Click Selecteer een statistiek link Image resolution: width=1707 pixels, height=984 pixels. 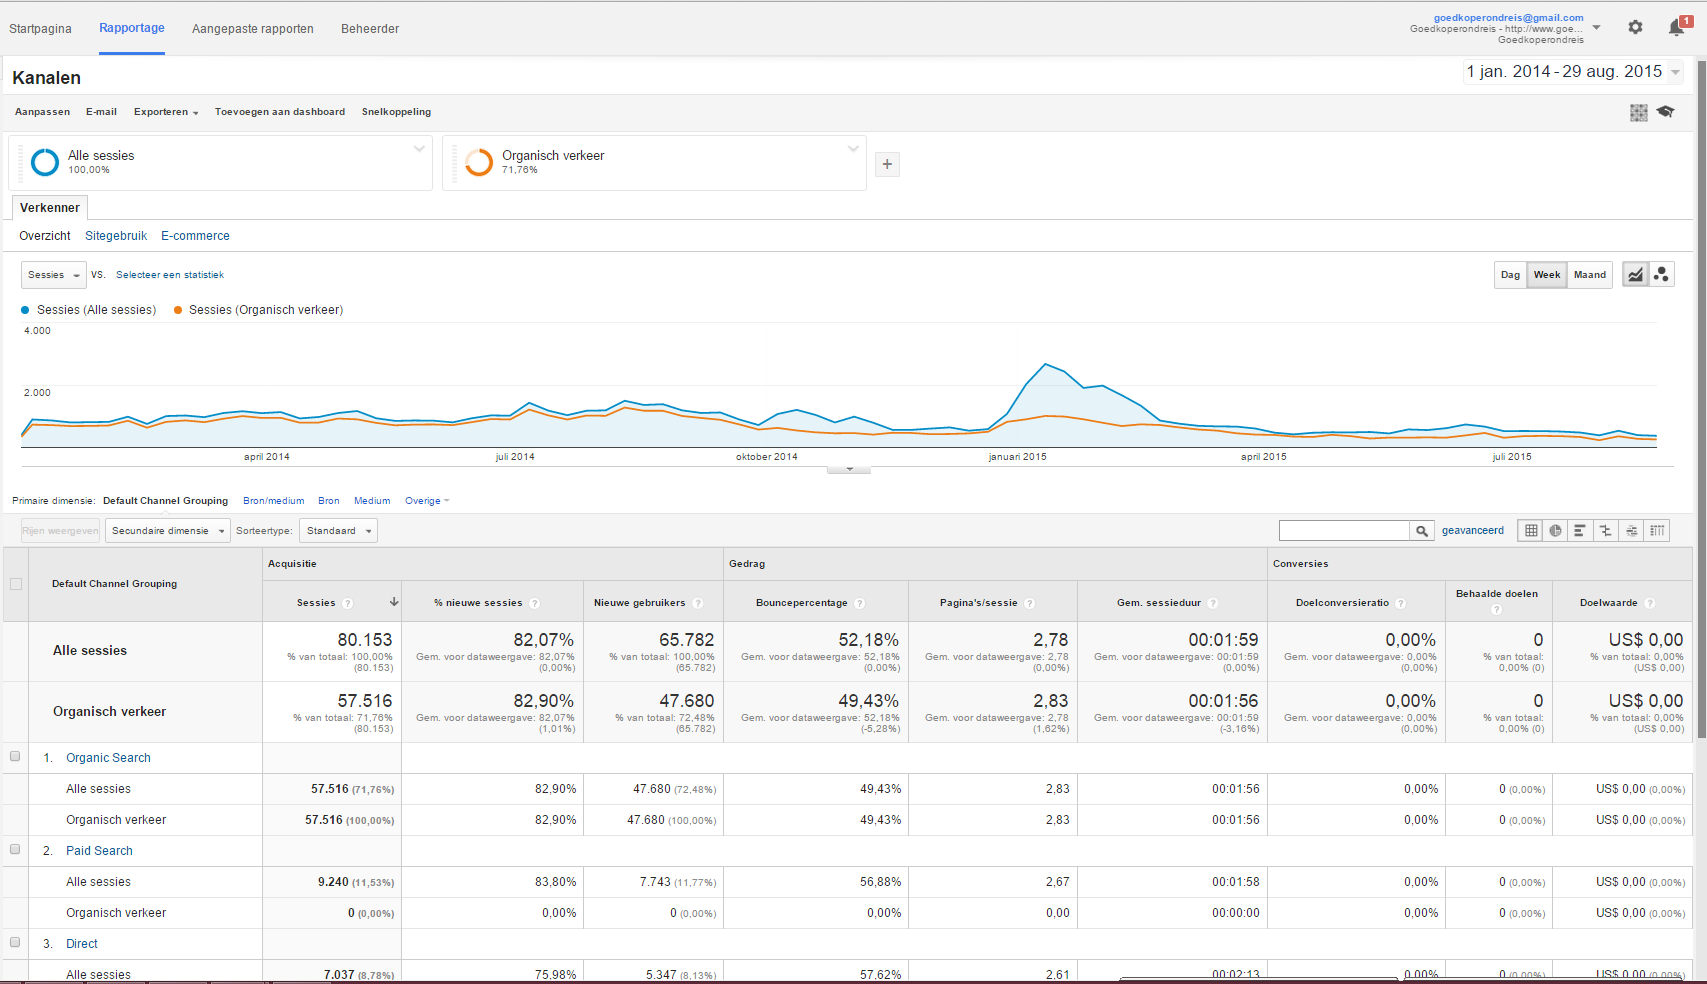170,275
